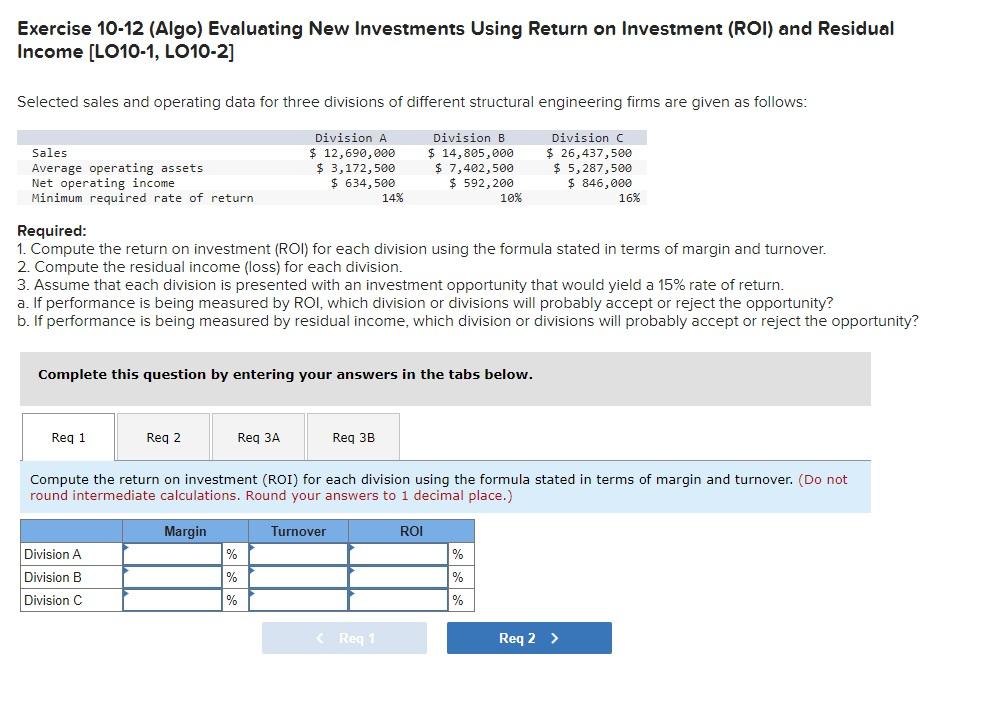Select Division C Turnover input field

[x=297, y=600]
